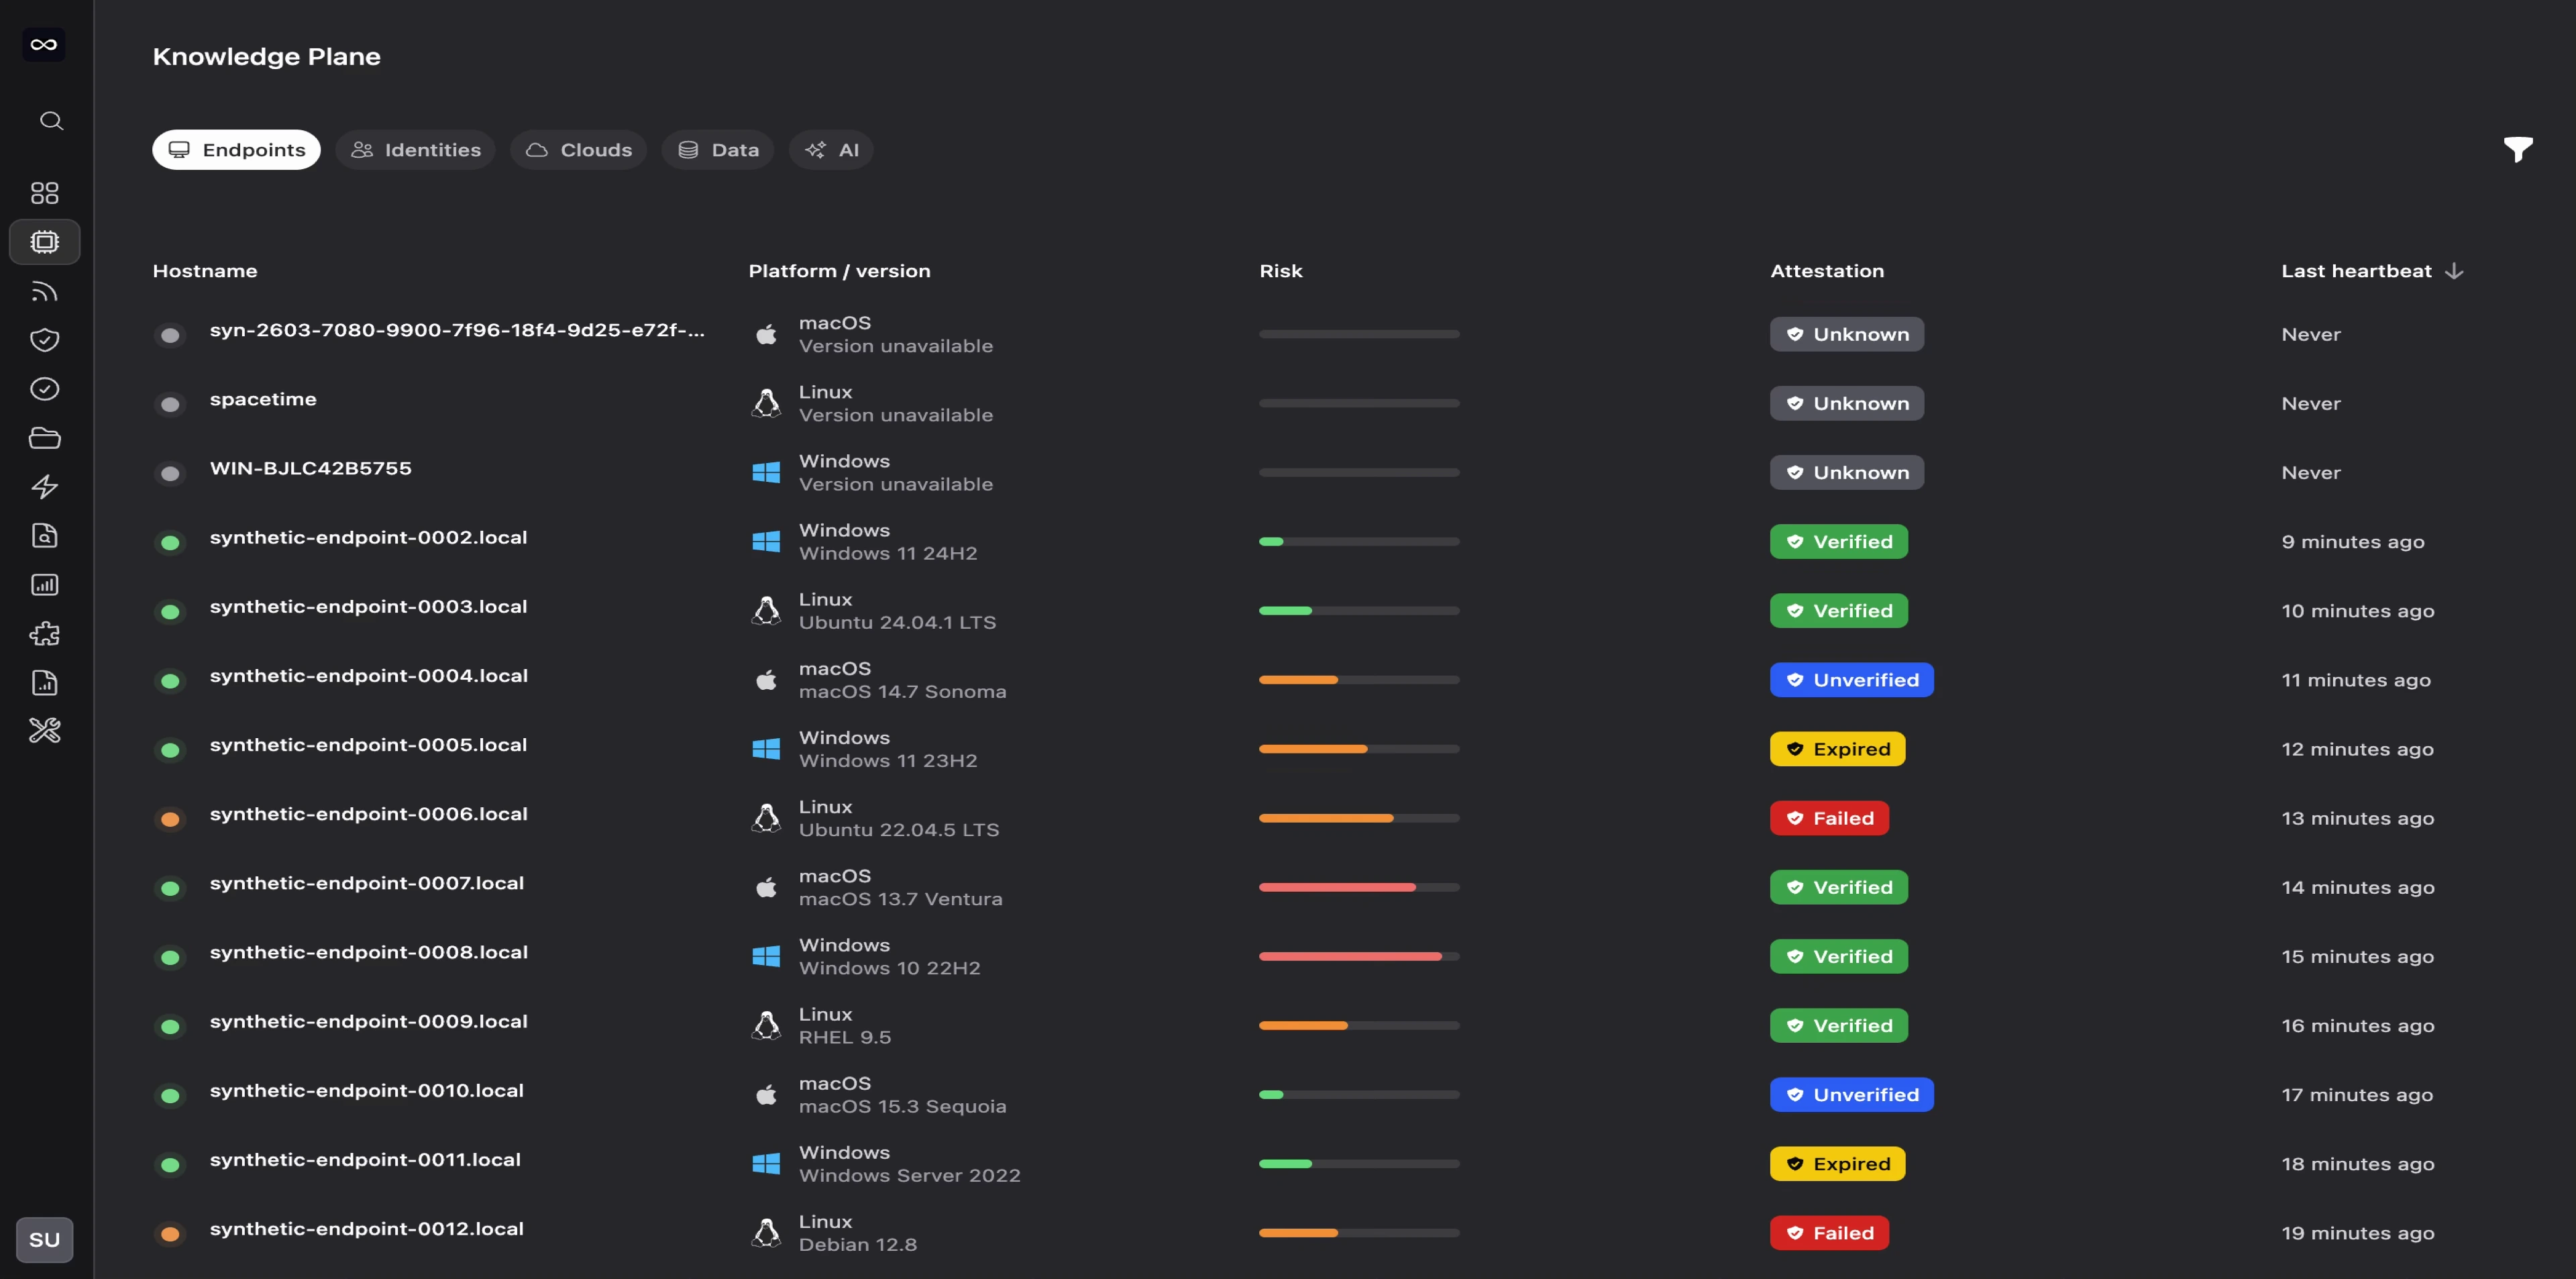The height and width of the screenshot is (1279, 2576).
Task: Open hostname spacetime
Action: [263, 399]
